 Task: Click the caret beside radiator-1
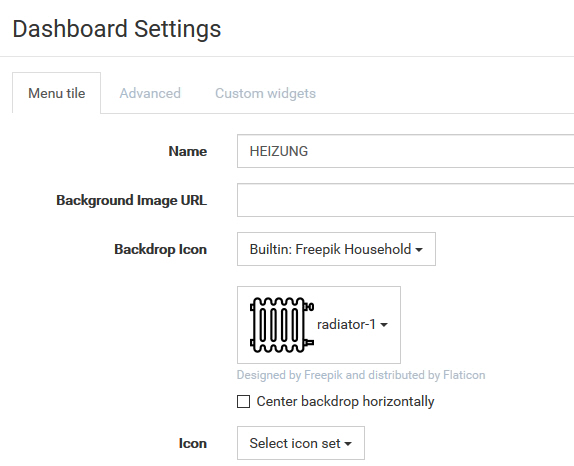click(x=384, y=325)
